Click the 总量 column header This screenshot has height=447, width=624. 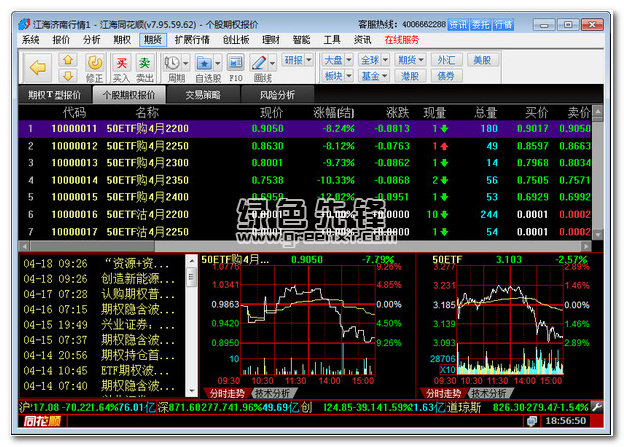pyautogui.click(x=486, y=113)
